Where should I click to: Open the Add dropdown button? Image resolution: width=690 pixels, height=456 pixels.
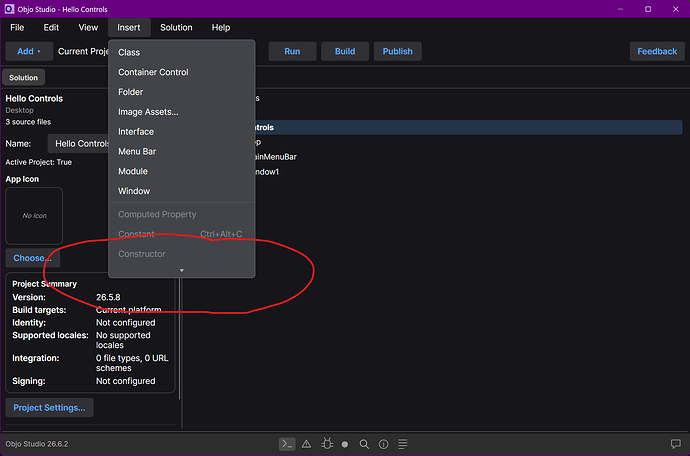pos(29,51)
